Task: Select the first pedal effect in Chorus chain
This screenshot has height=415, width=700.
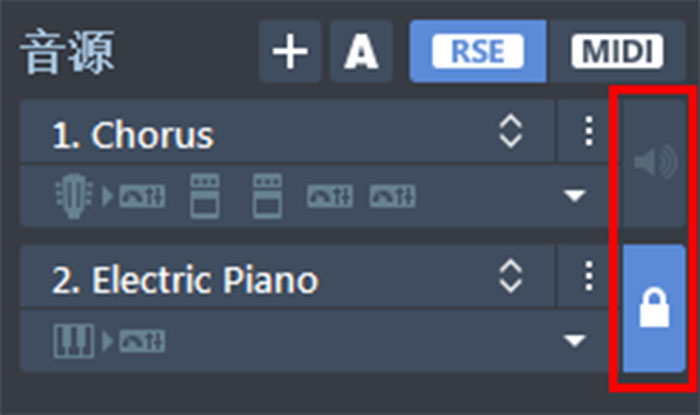Action: 204,194
